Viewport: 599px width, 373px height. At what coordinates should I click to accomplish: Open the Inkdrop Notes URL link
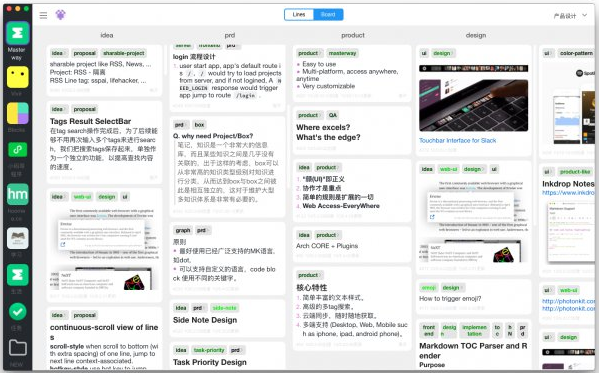tap(569, 193)
